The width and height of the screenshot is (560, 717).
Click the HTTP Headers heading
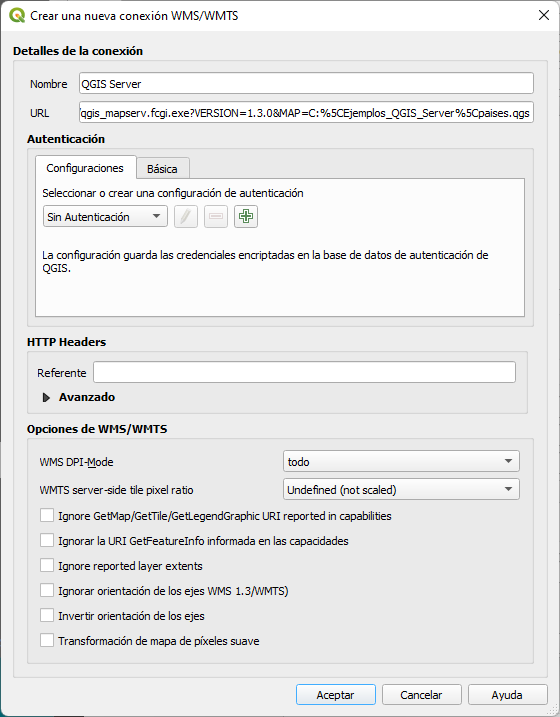coord(66,342)
